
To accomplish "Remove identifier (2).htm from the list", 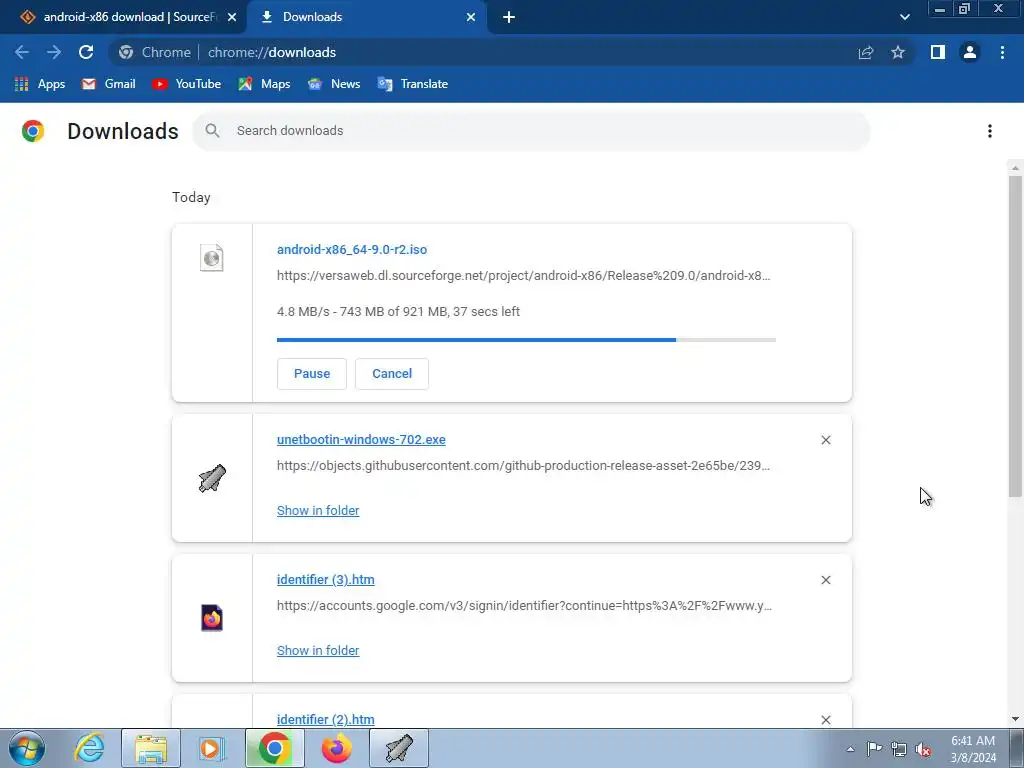I will coord(826,720).
